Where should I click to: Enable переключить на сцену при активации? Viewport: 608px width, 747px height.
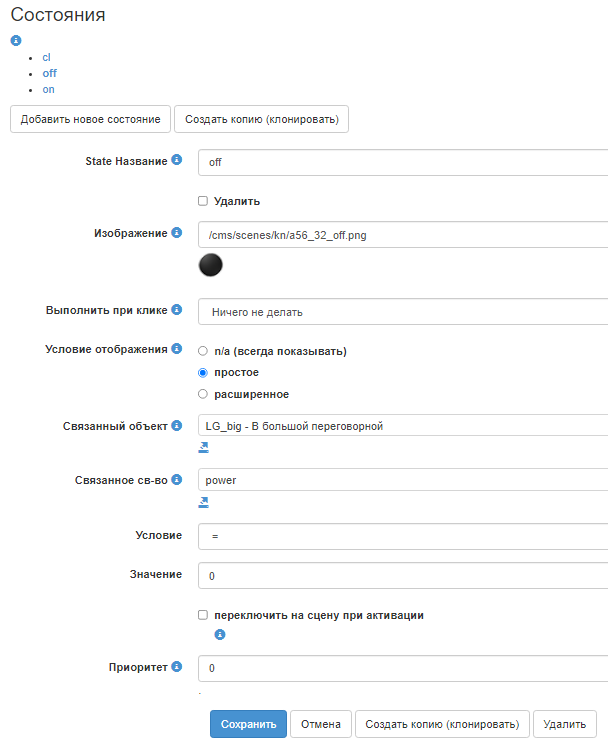point(203,615)
